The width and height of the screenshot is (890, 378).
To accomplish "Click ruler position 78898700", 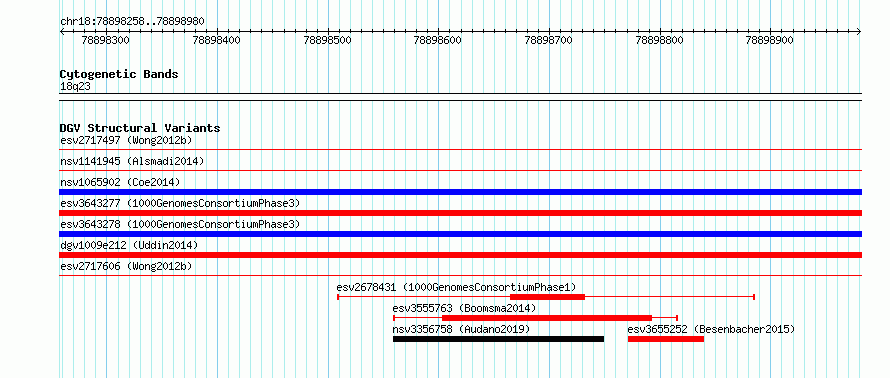I will tap(548, 40).
